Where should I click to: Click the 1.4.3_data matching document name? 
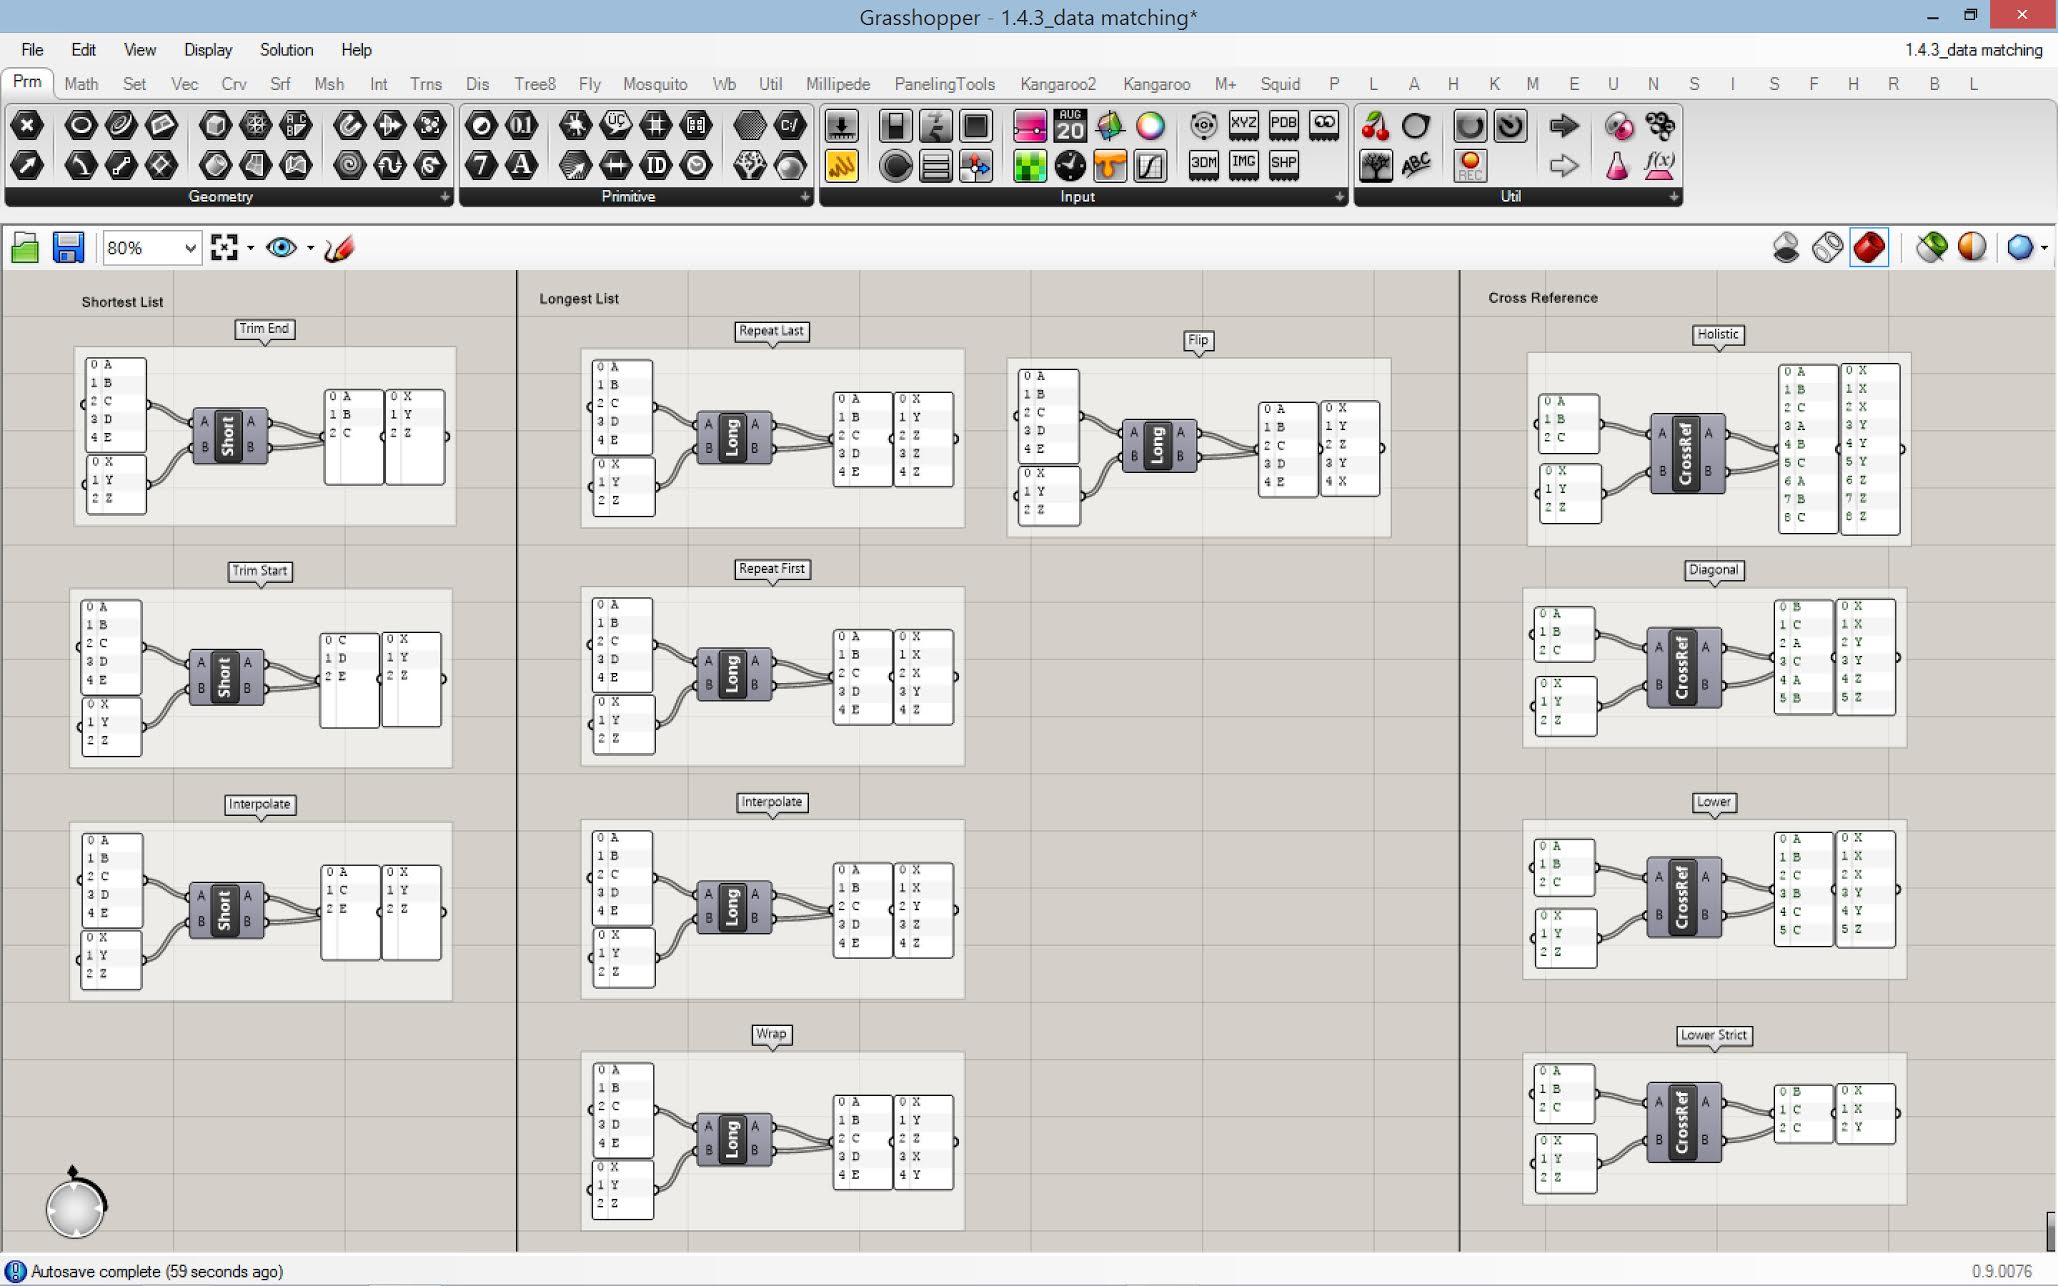coord(1972,50)
